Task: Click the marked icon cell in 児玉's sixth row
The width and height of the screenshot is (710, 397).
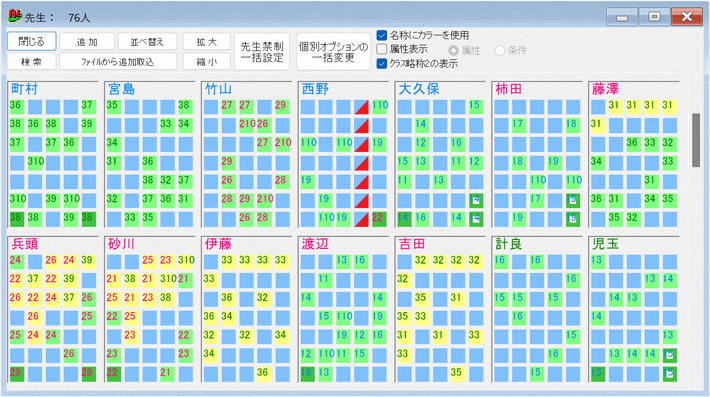Action: pyautogui.click(x=670, y=355)
